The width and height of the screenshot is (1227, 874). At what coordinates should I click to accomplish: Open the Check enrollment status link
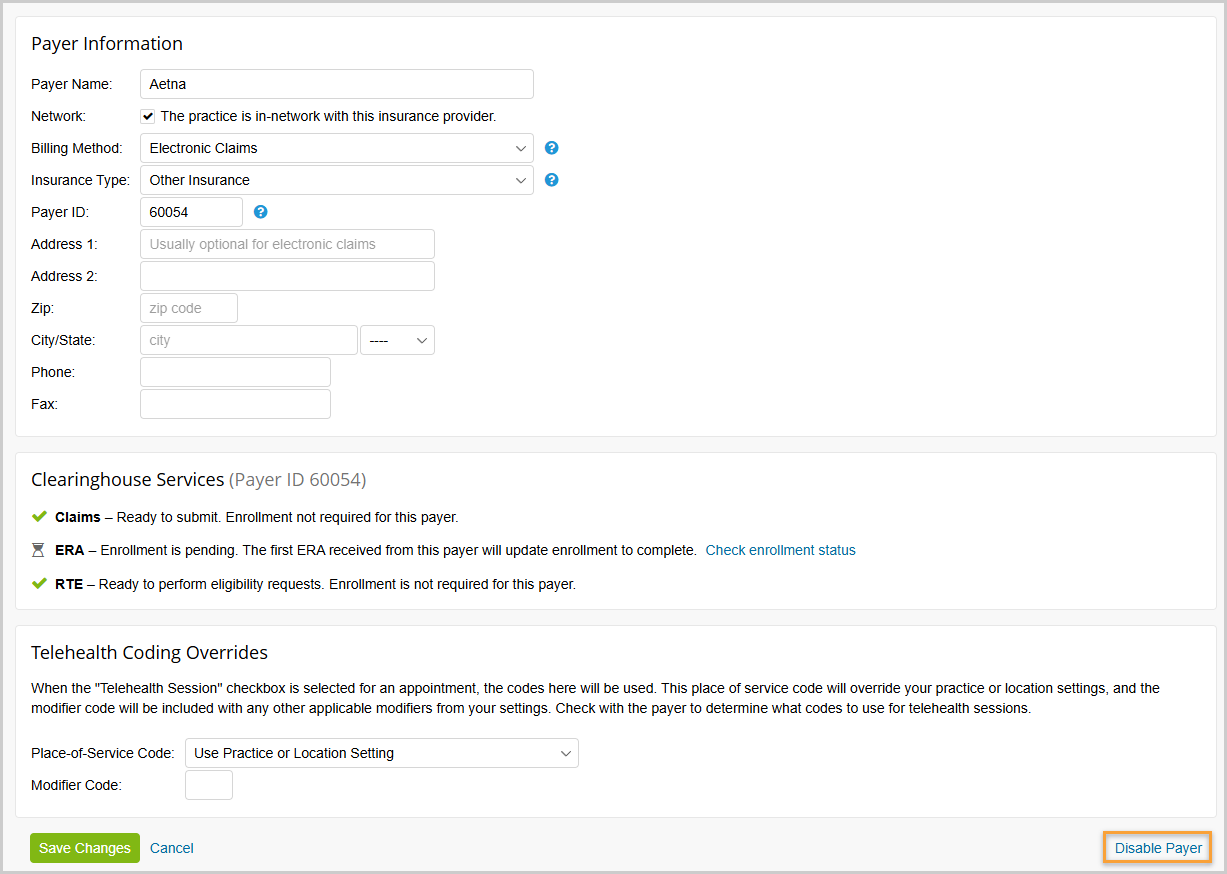click(x=780, y=550)
